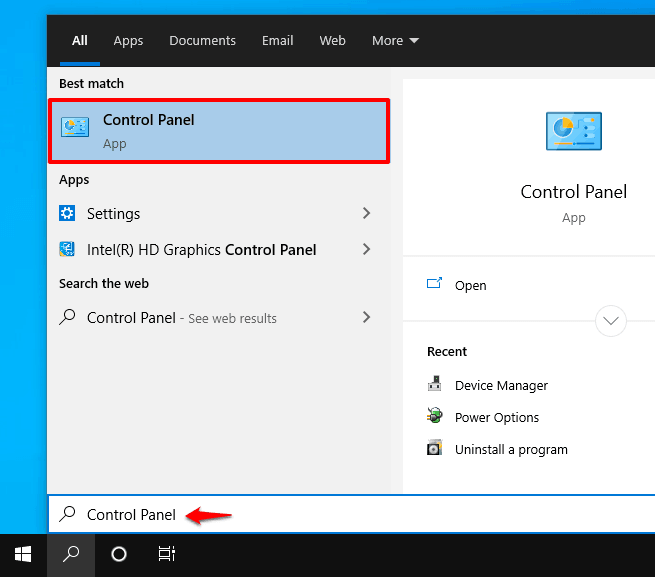655x577 pixels.
Task: Expand more actions with the chevron circle
Action: pos(611,321)
